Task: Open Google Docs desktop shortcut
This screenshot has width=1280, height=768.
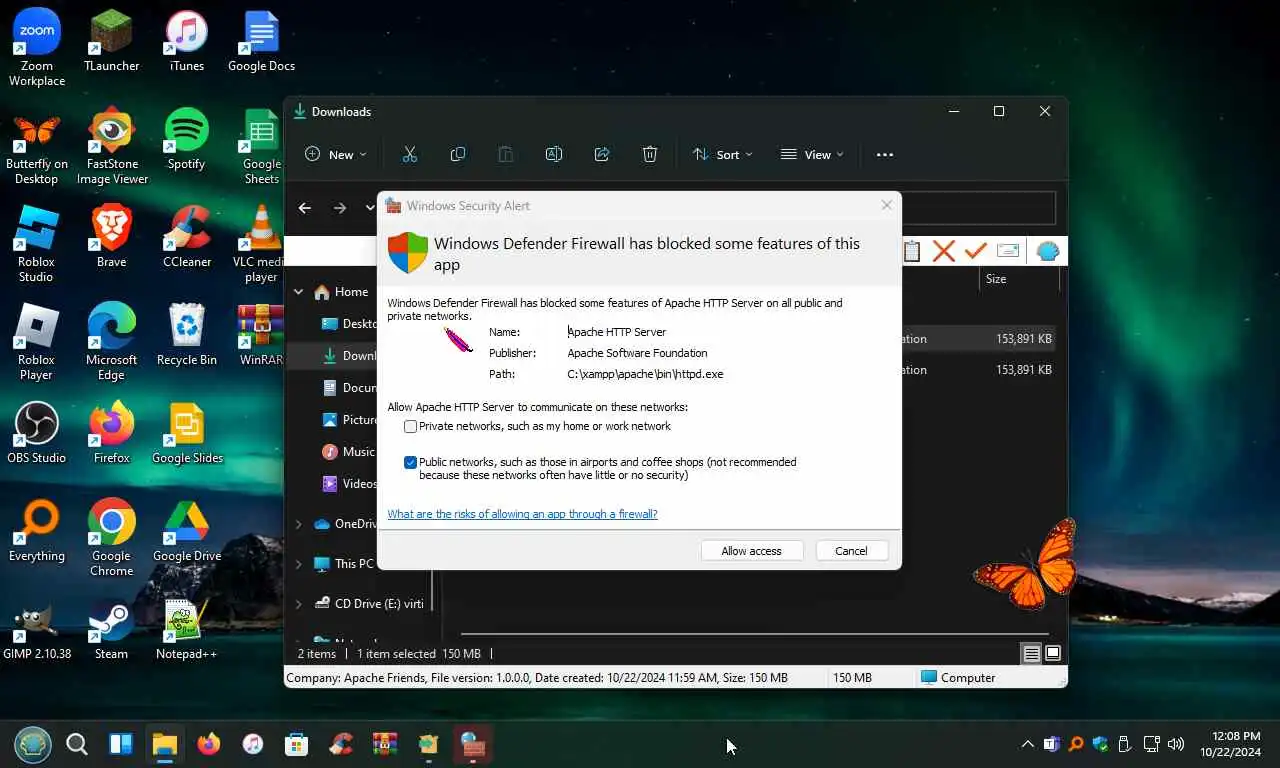Action: tap(261, 41)
